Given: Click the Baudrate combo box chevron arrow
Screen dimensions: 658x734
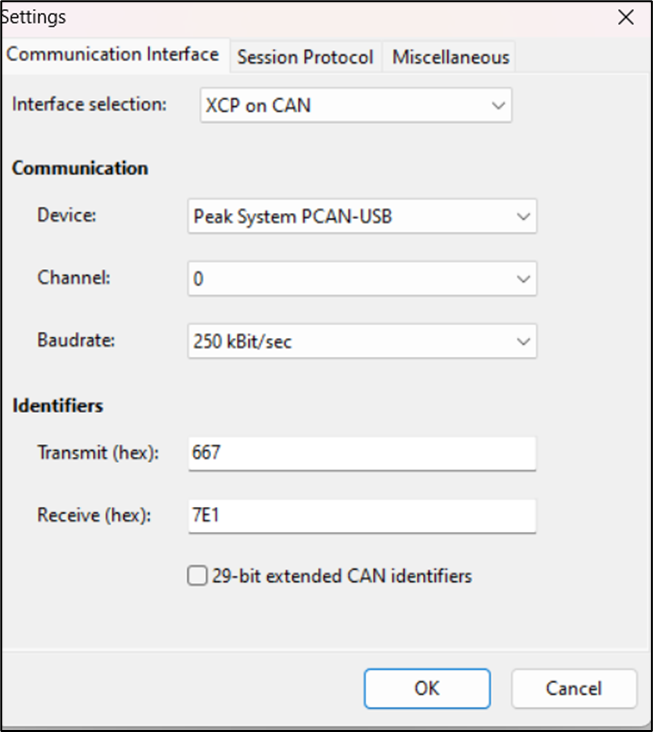Looking at the screenshot, I should point(522,341).
